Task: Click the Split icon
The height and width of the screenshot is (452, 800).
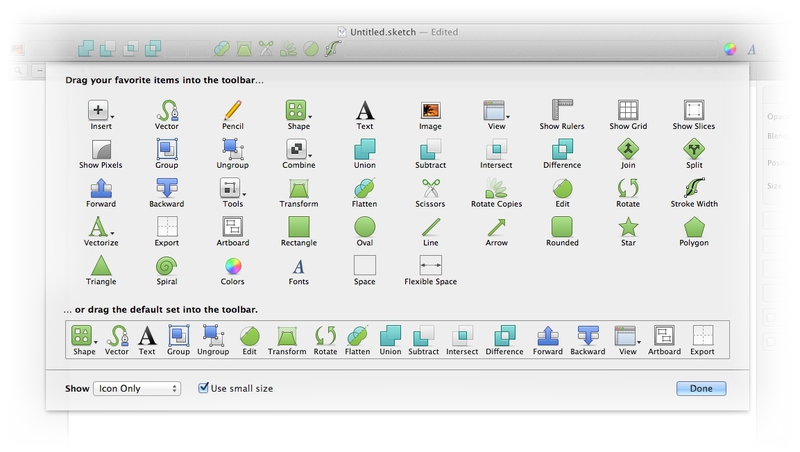Action: 694,149
